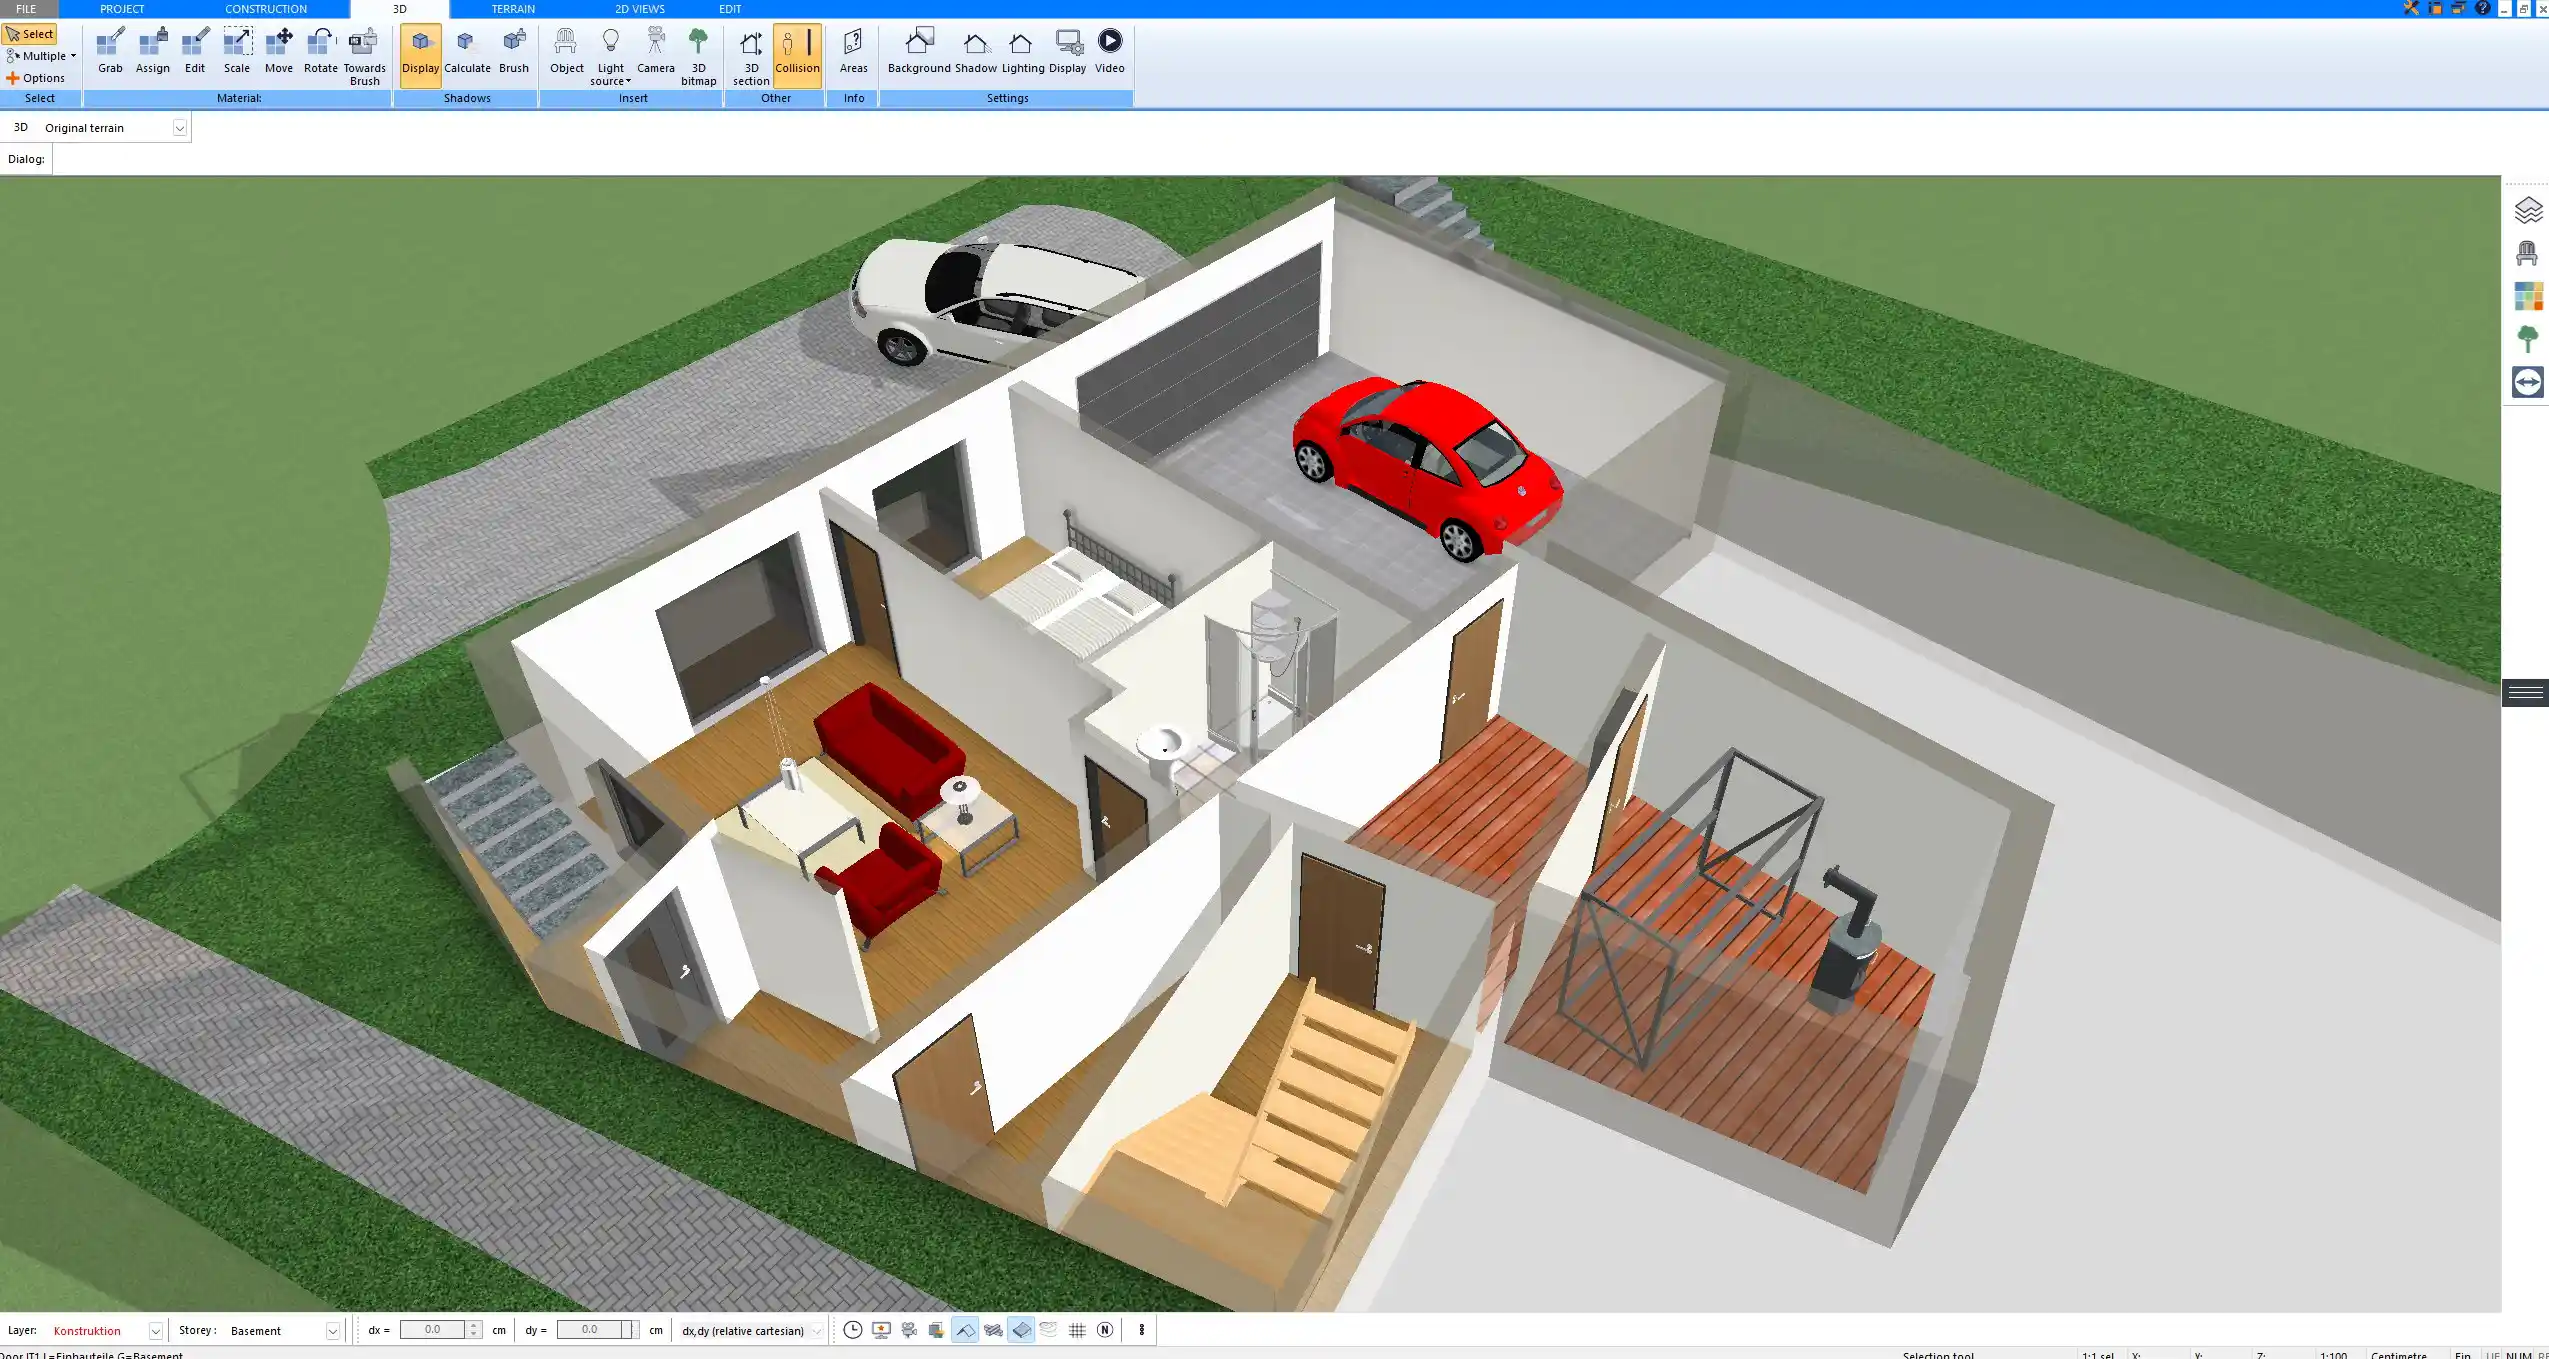
Task: Switch to the TERRAIN ribbon tab
Action: (x=513, y=8)
